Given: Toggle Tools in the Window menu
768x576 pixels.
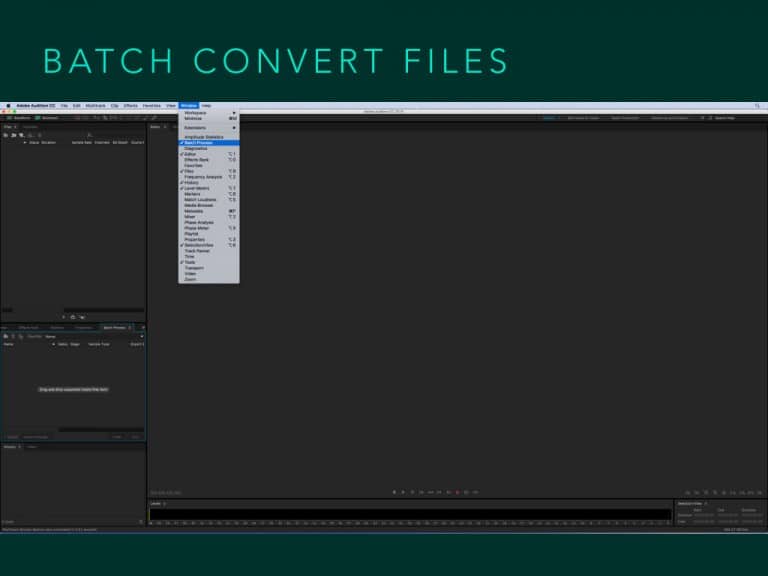Looking at the screenshot, I should coord(209,262).
